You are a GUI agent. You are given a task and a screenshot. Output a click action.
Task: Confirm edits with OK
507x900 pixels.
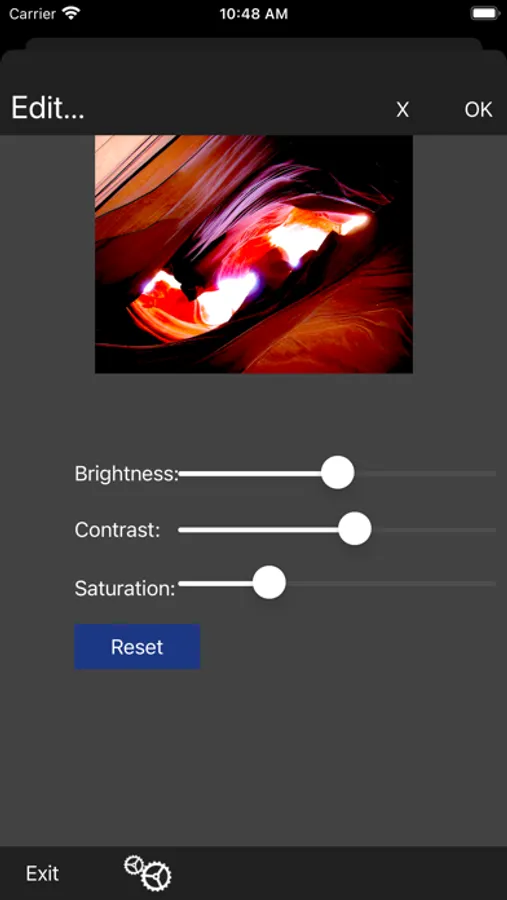point(478,109)
